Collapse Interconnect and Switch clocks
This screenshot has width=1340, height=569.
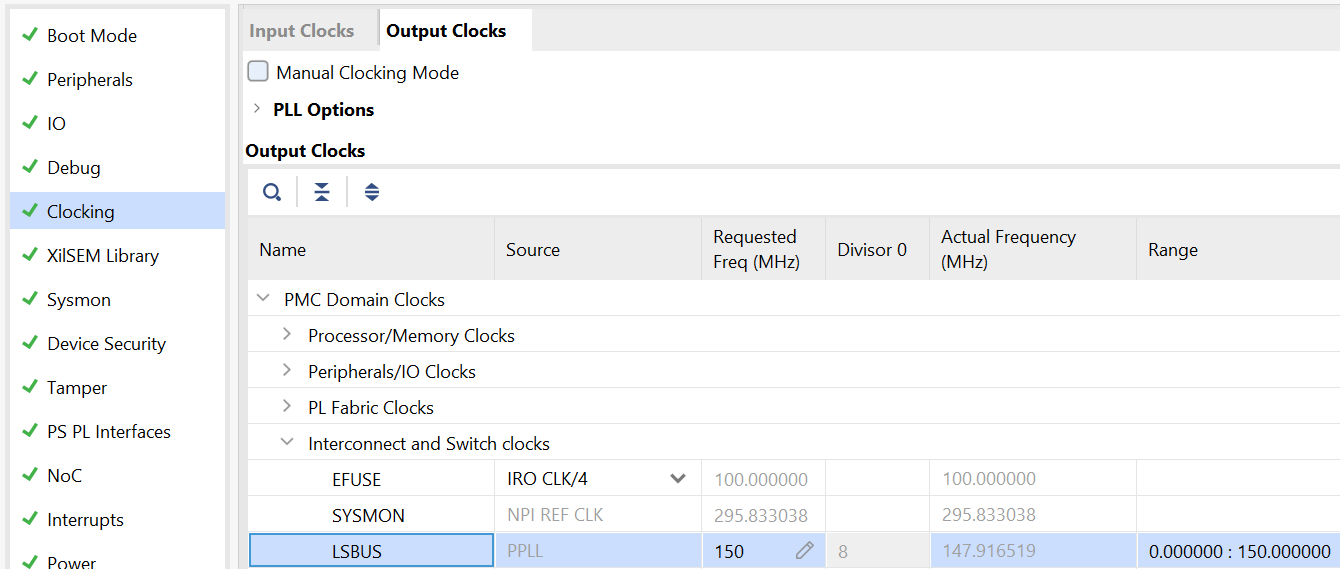(x=287, y=443)
